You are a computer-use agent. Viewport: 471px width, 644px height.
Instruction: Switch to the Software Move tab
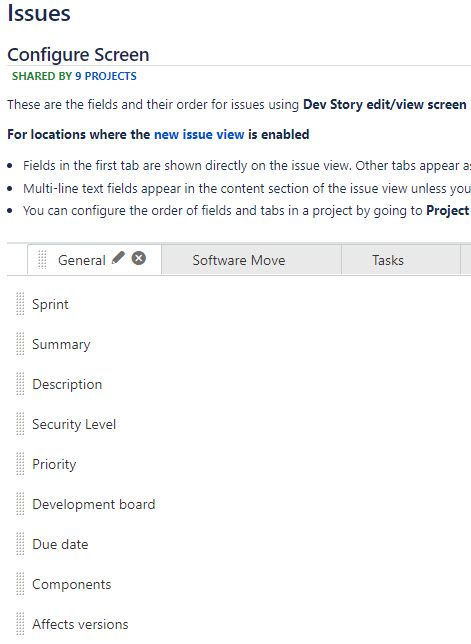coord(251,260)
